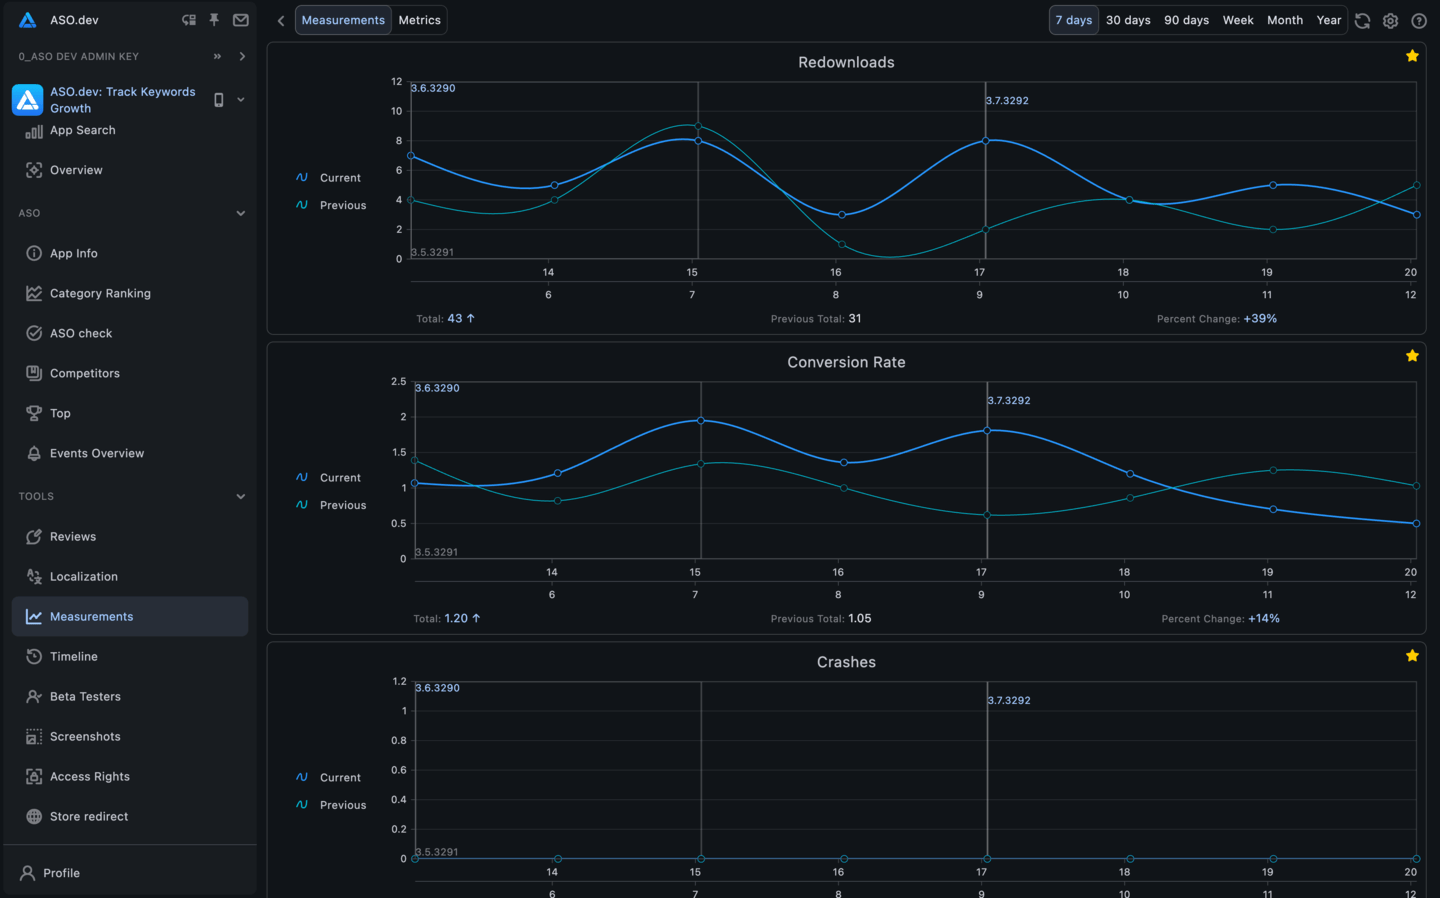Toggle the favorite star on Conversion Rate
This screenshot has height=898, width=1440.
[1412, 355]
